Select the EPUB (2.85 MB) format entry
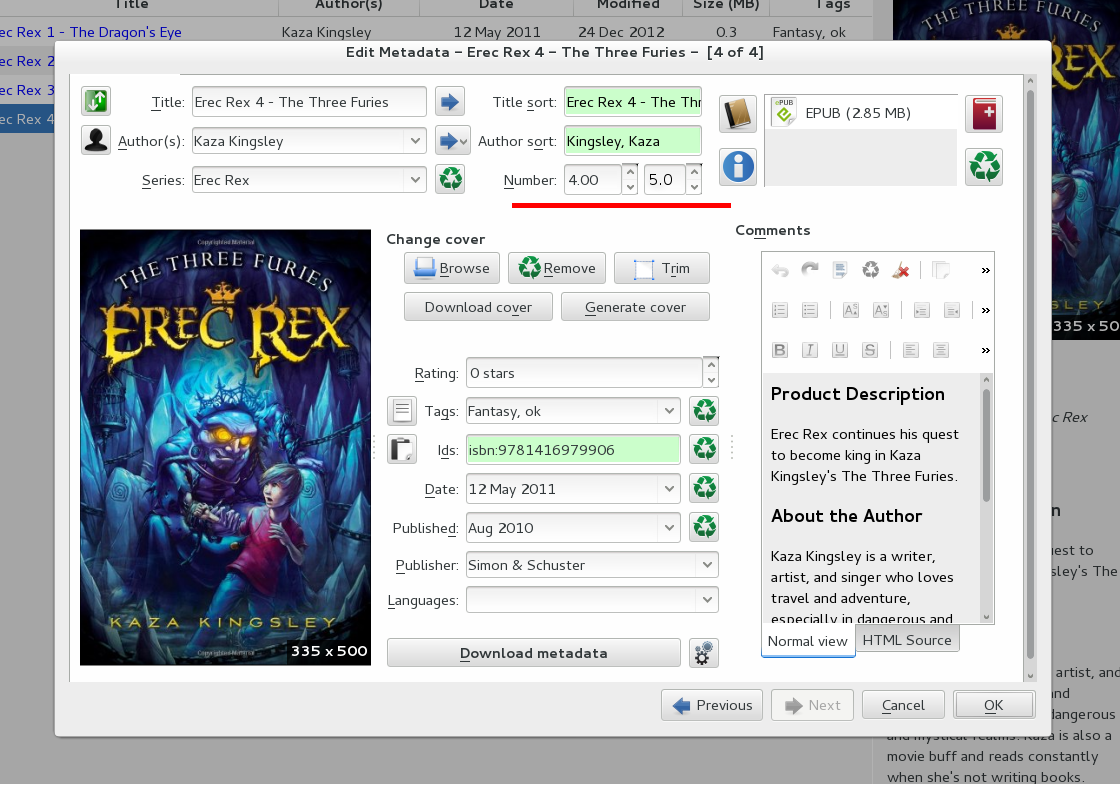The width and height of the screenshot is (1120, 785). point(861,113)
